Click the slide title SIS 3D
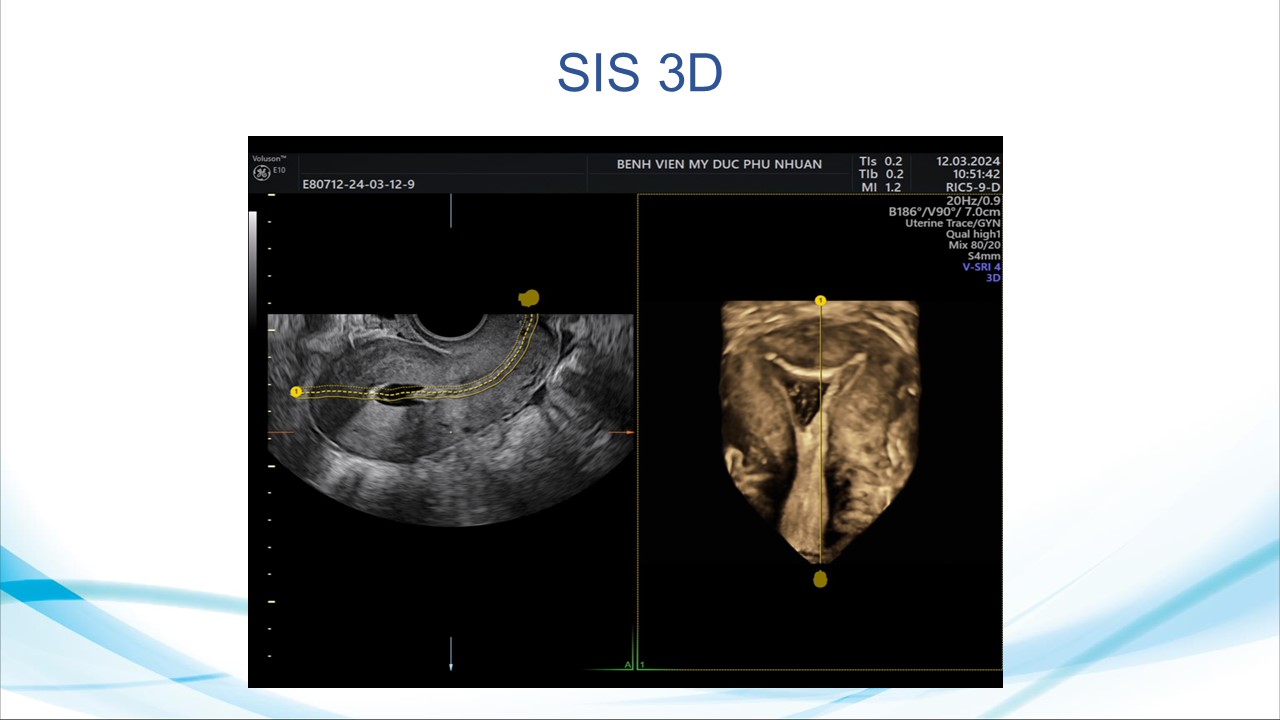Screen dimensions: 1280x720 pyautogui.click(x=639, y=74)
